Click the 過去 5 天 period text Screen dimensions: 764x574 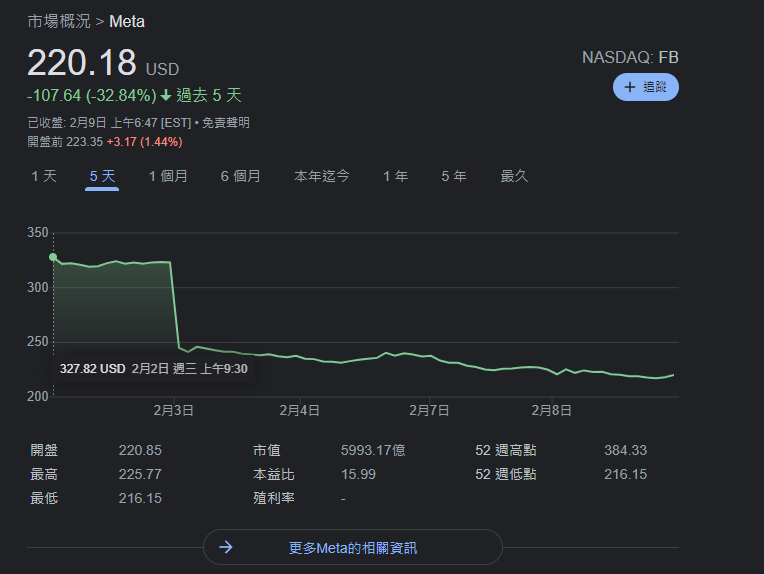(x=209, y=95)
